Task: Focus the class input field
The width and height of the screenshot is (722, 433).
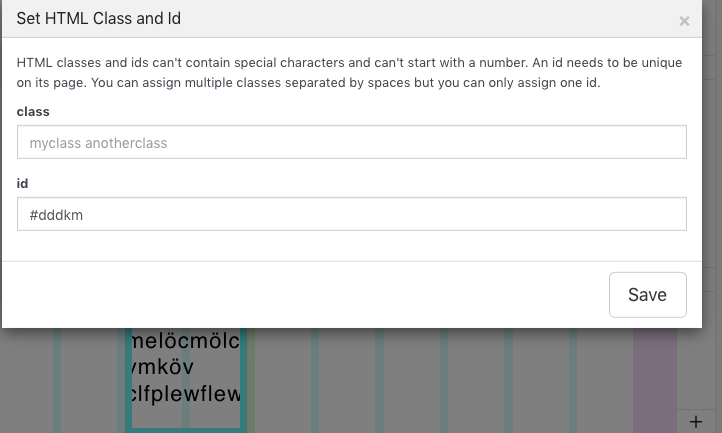Action: [351, 143]
